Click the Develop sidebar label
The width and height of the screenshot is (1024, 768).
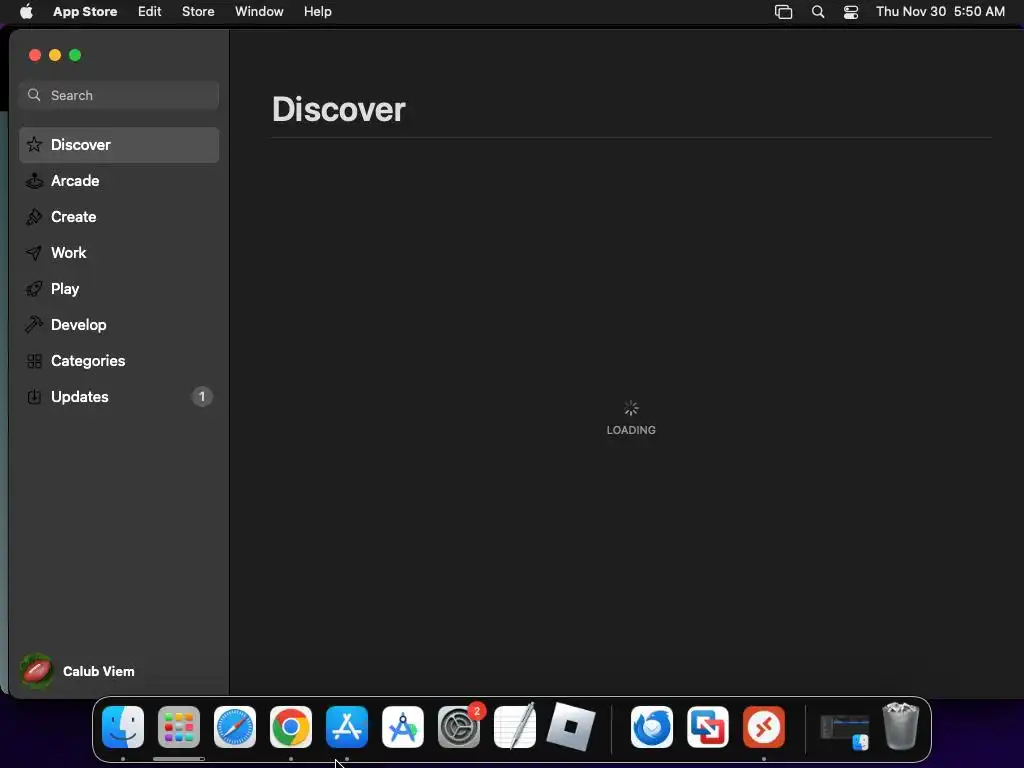click(78, 325)
